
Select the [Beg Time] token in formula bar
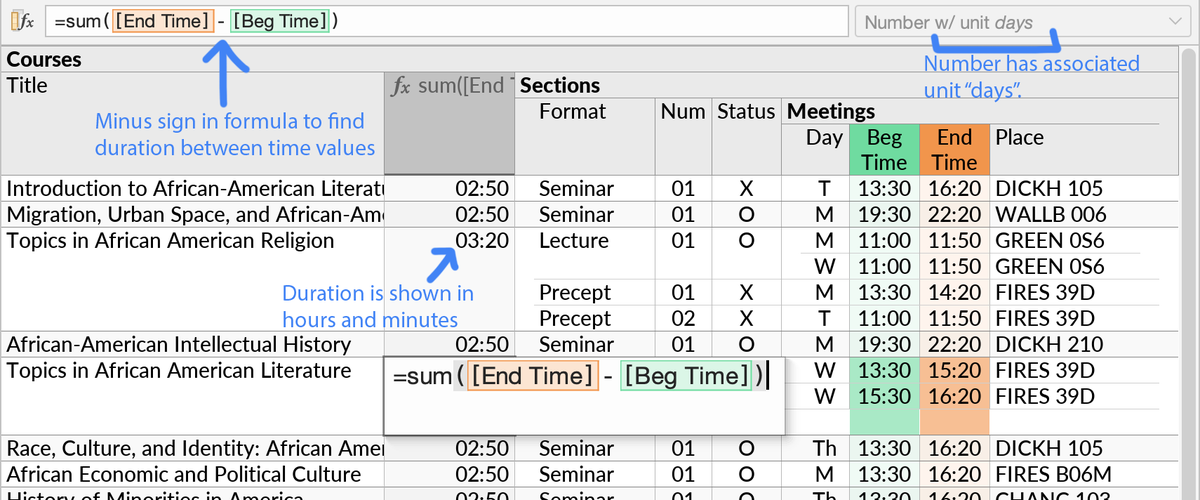pos(279,22)
